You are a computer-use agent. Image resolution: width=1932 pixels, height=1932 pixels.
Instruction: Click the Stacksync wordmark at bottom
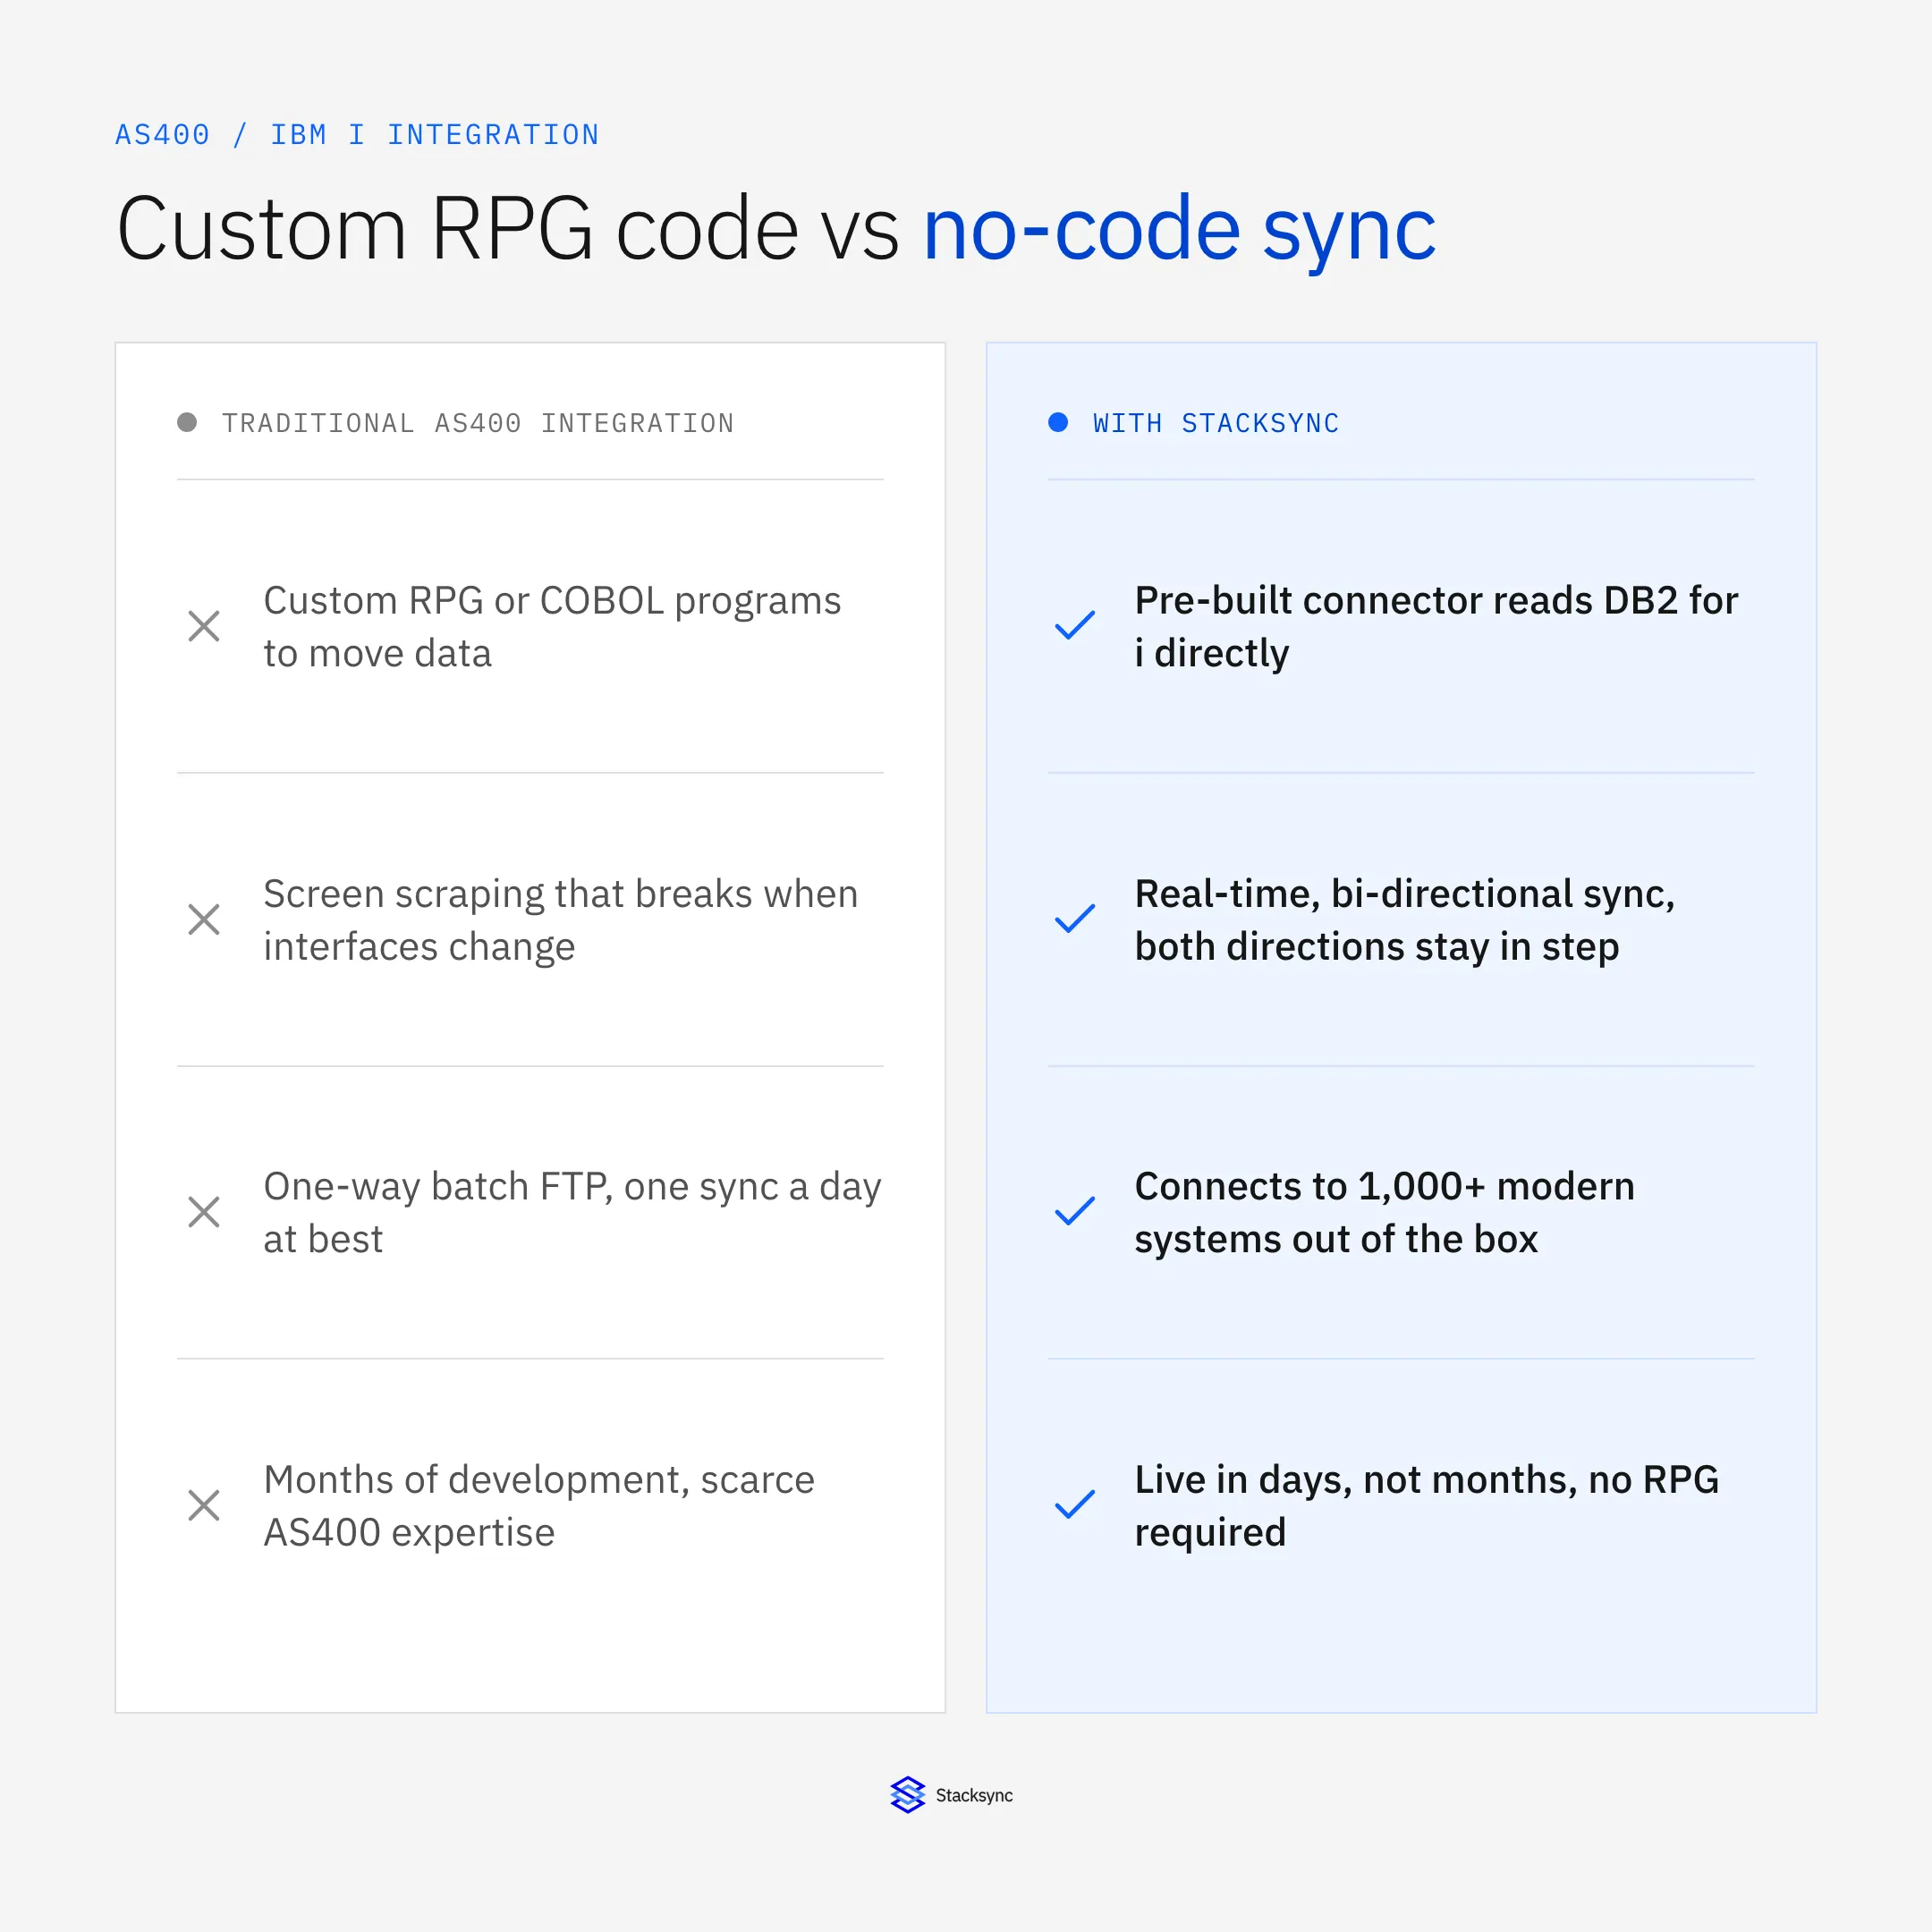click(x=974, y=1796)
